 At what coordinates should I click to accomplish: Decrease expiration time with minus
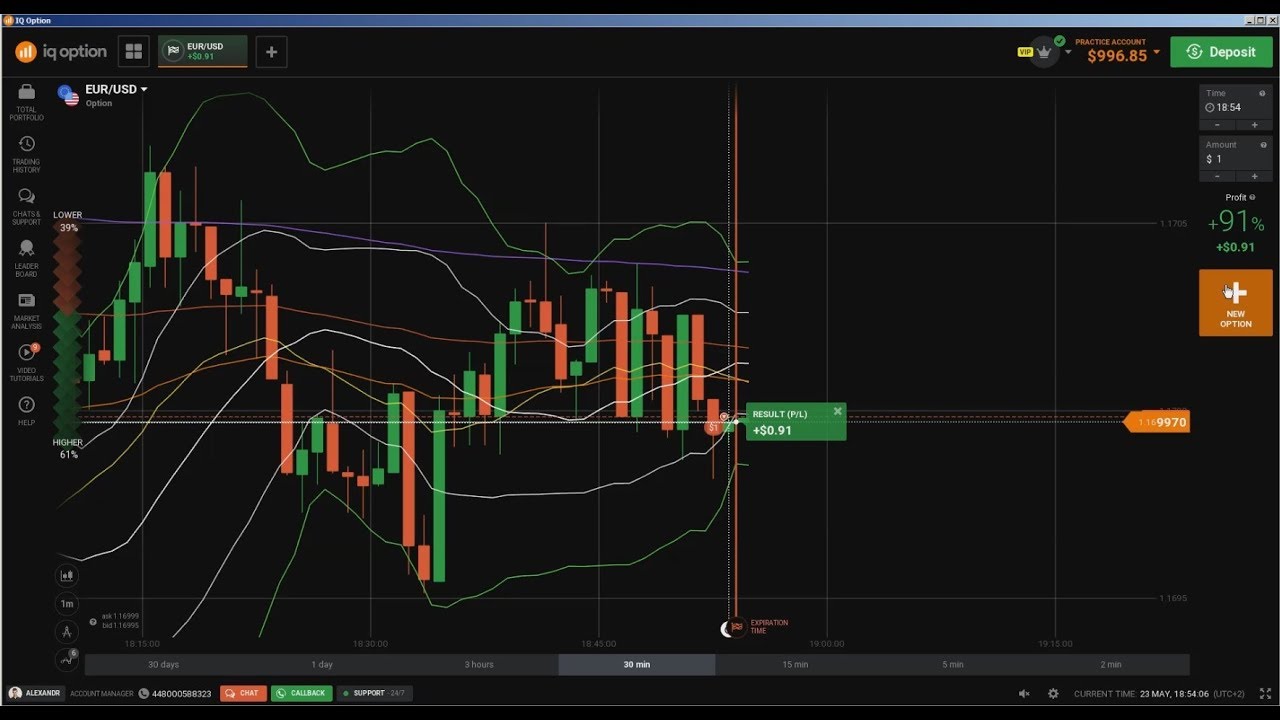(x=1217, y=125)
